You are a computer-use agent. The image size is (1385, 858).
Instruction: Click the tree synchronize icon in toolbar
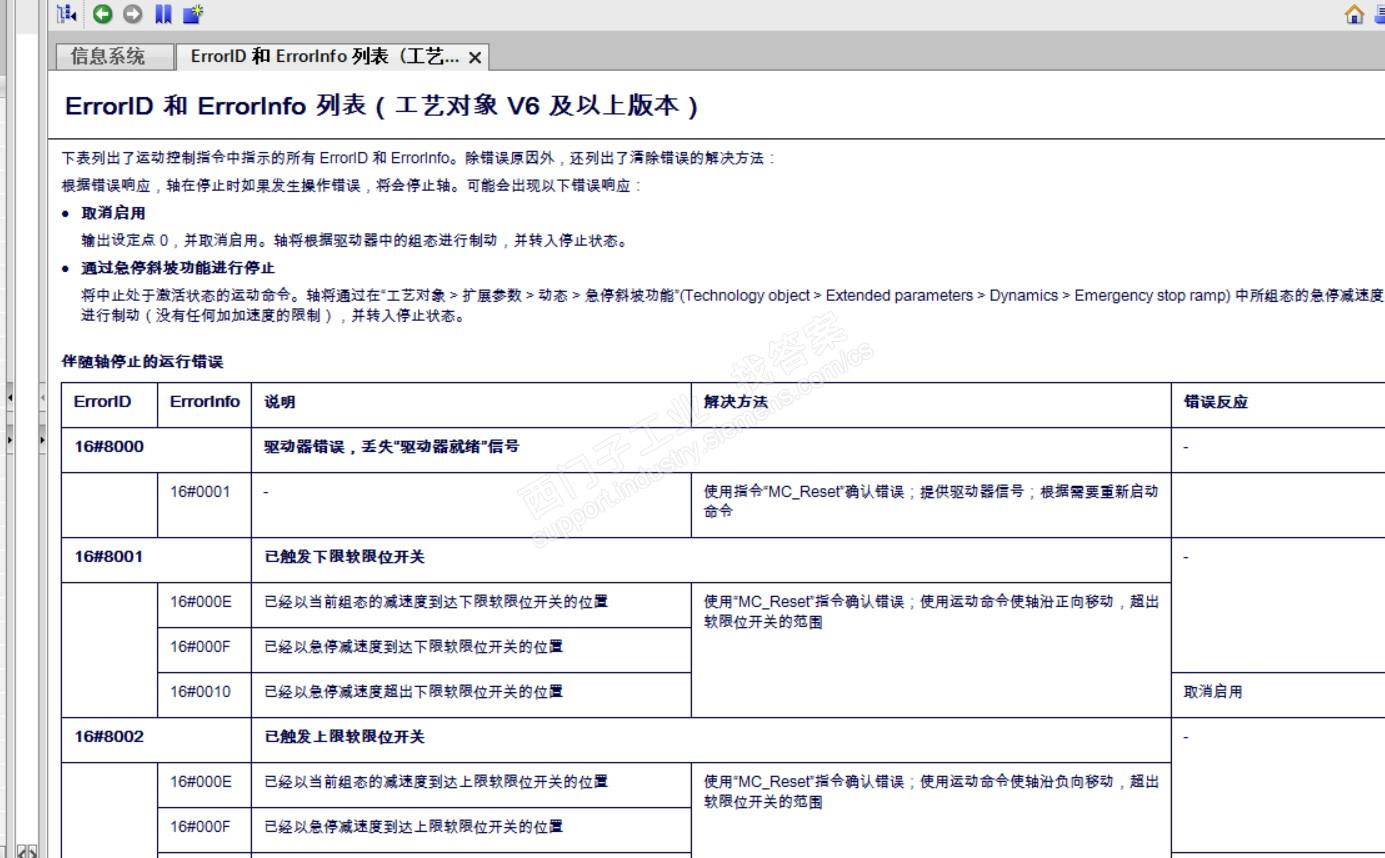coord(67,14)
